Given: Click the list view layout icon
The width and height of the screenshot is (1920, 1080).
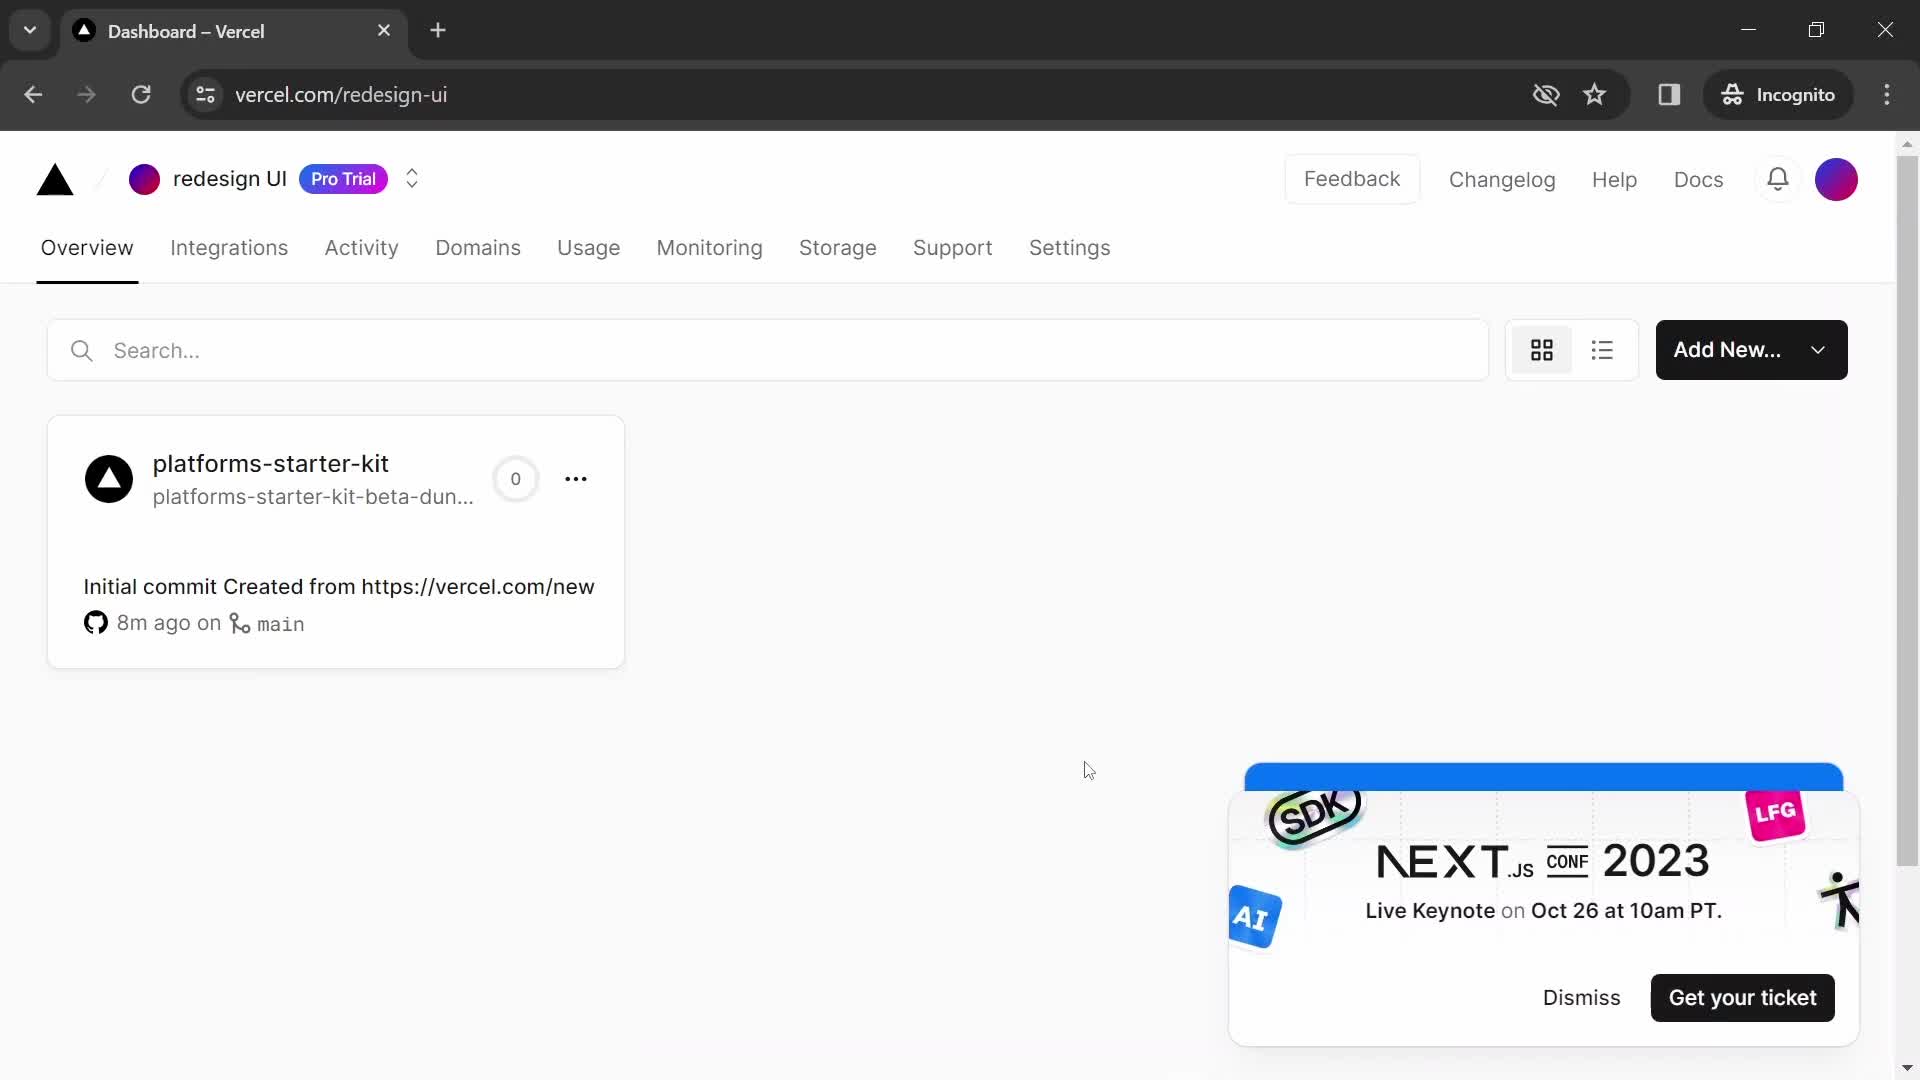Looking at the screenshot, I should (1602, 349).
